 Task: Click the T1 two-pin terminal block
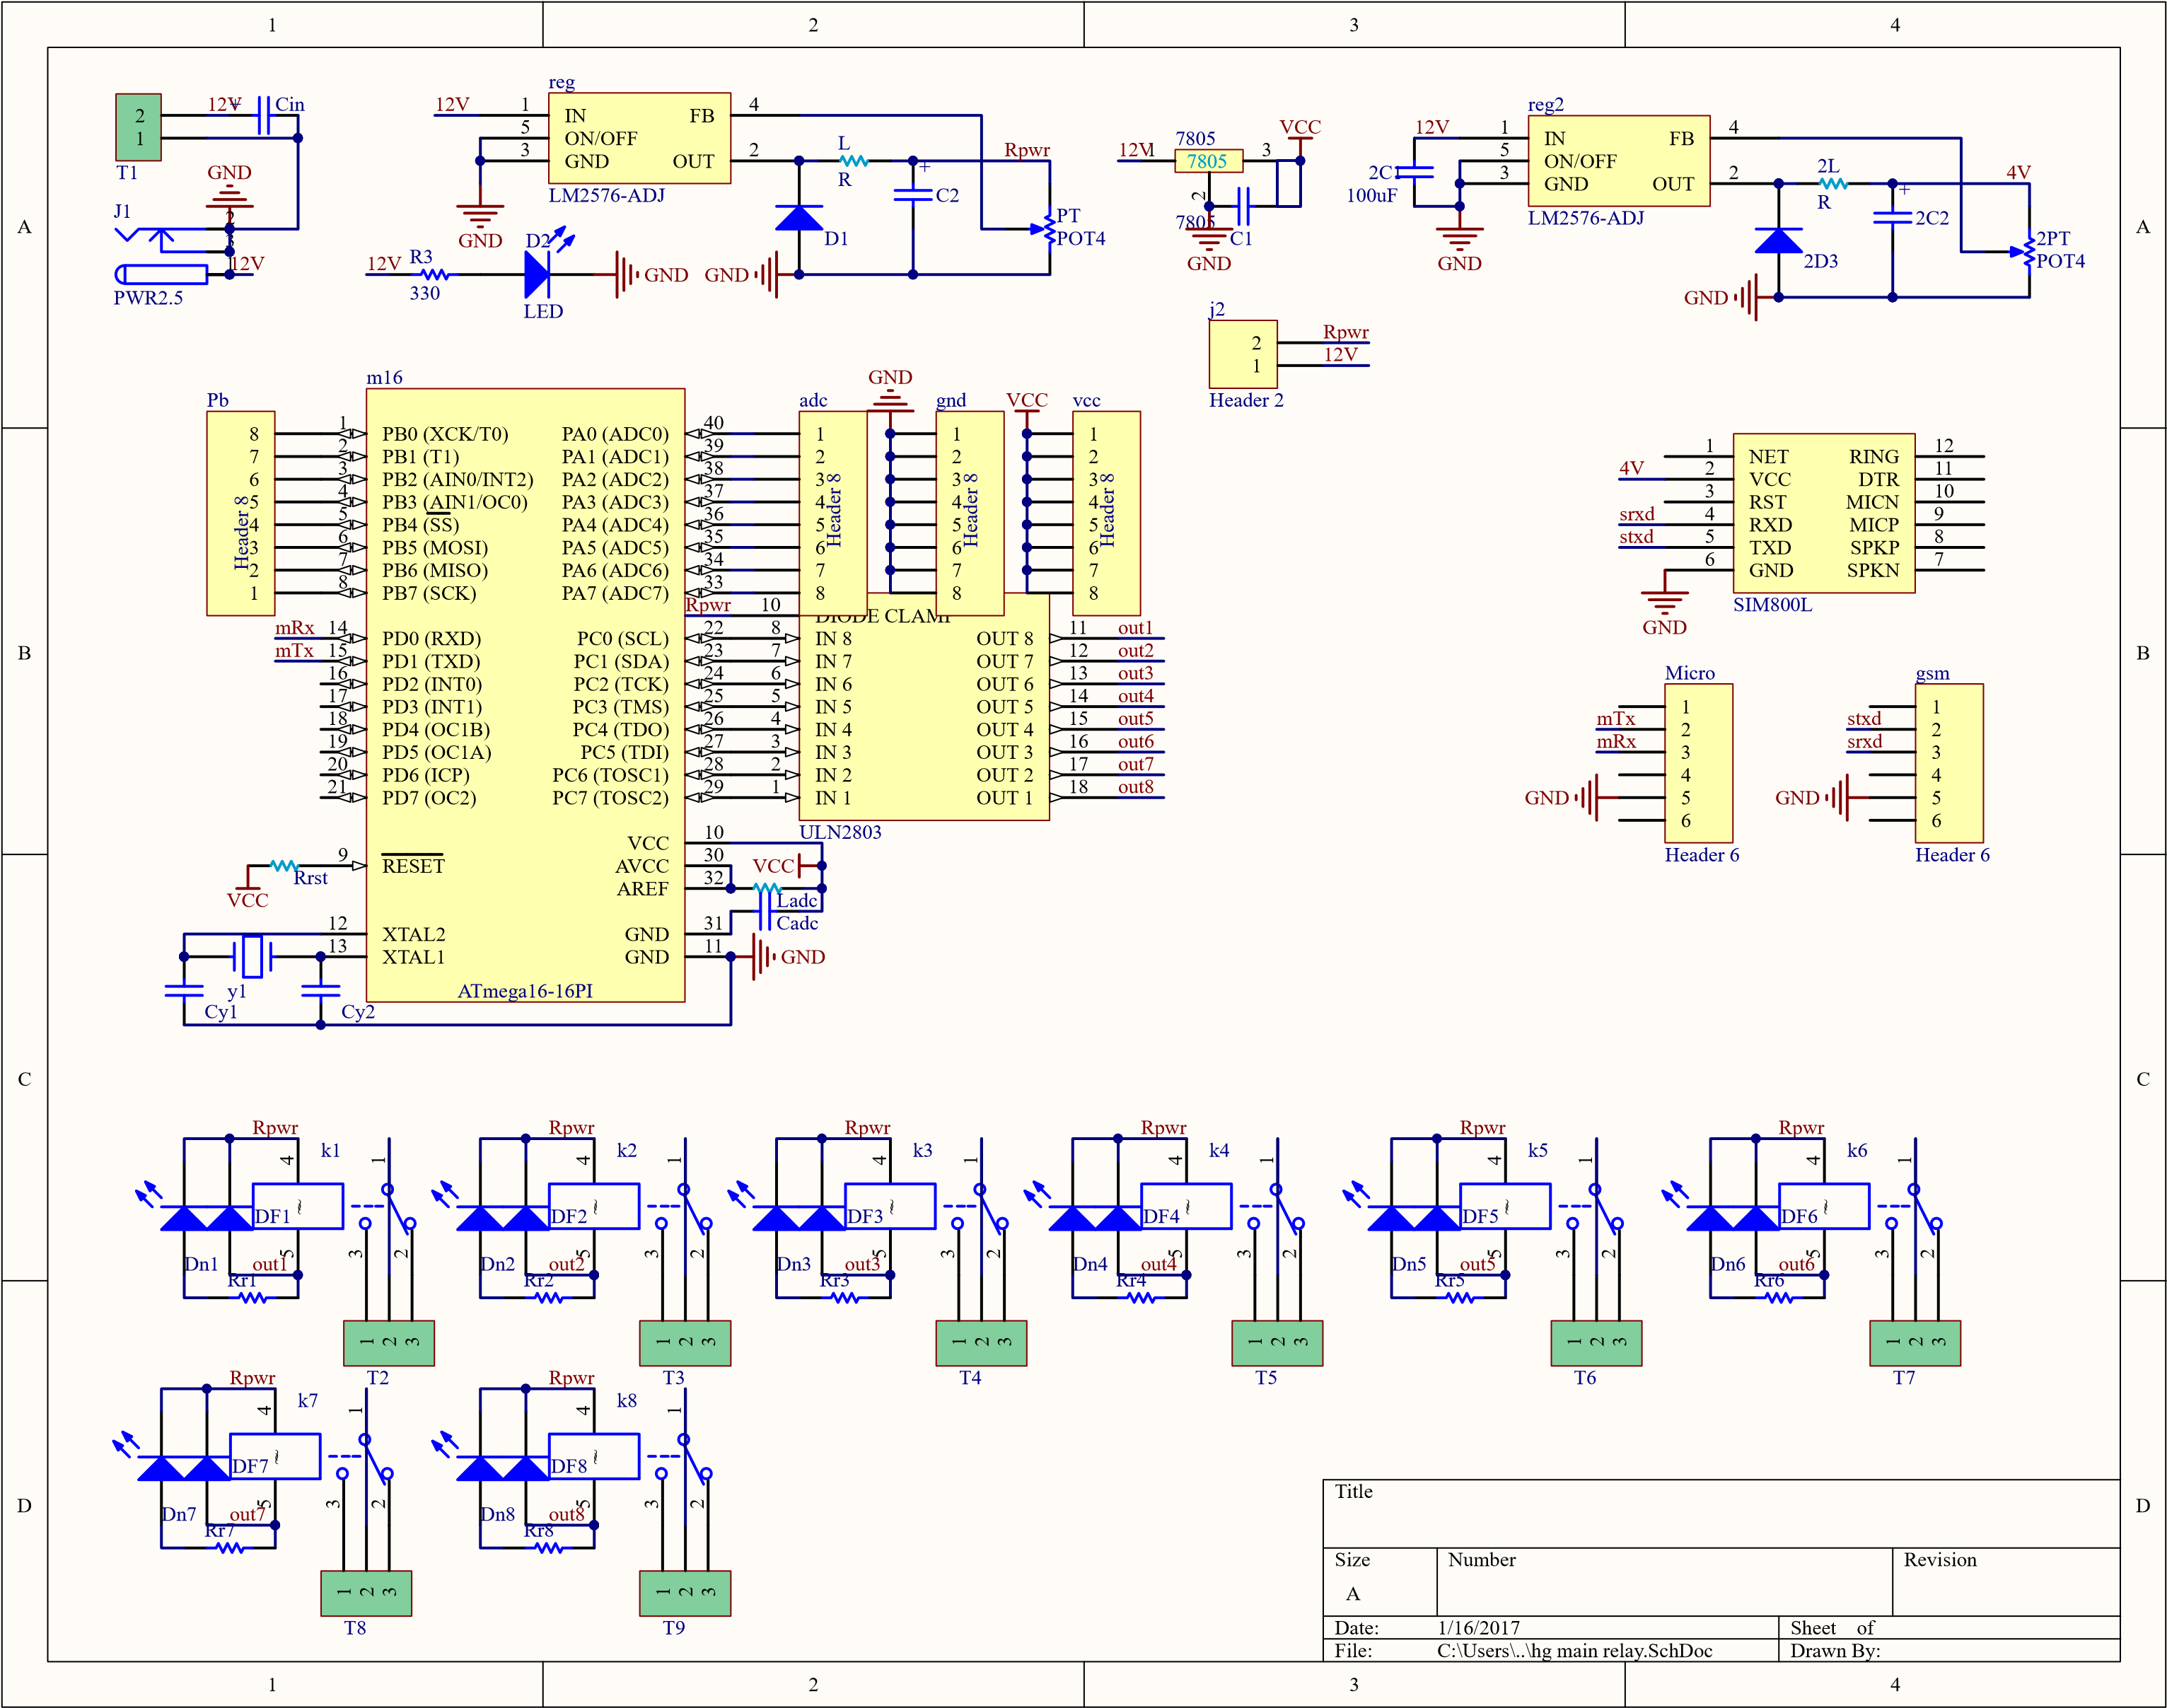point(139,127)
